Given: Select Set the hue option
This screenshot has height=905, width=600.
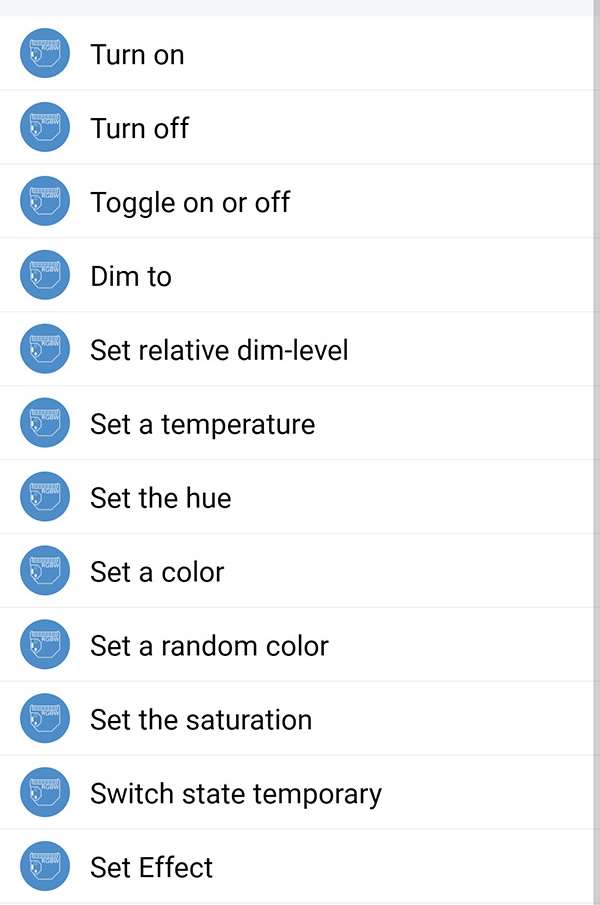Looking at the screenshot, I should tap(160, 498).
